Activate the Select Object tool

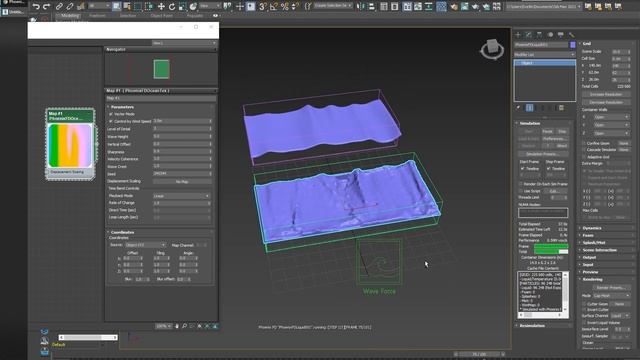tap(116, 7)
